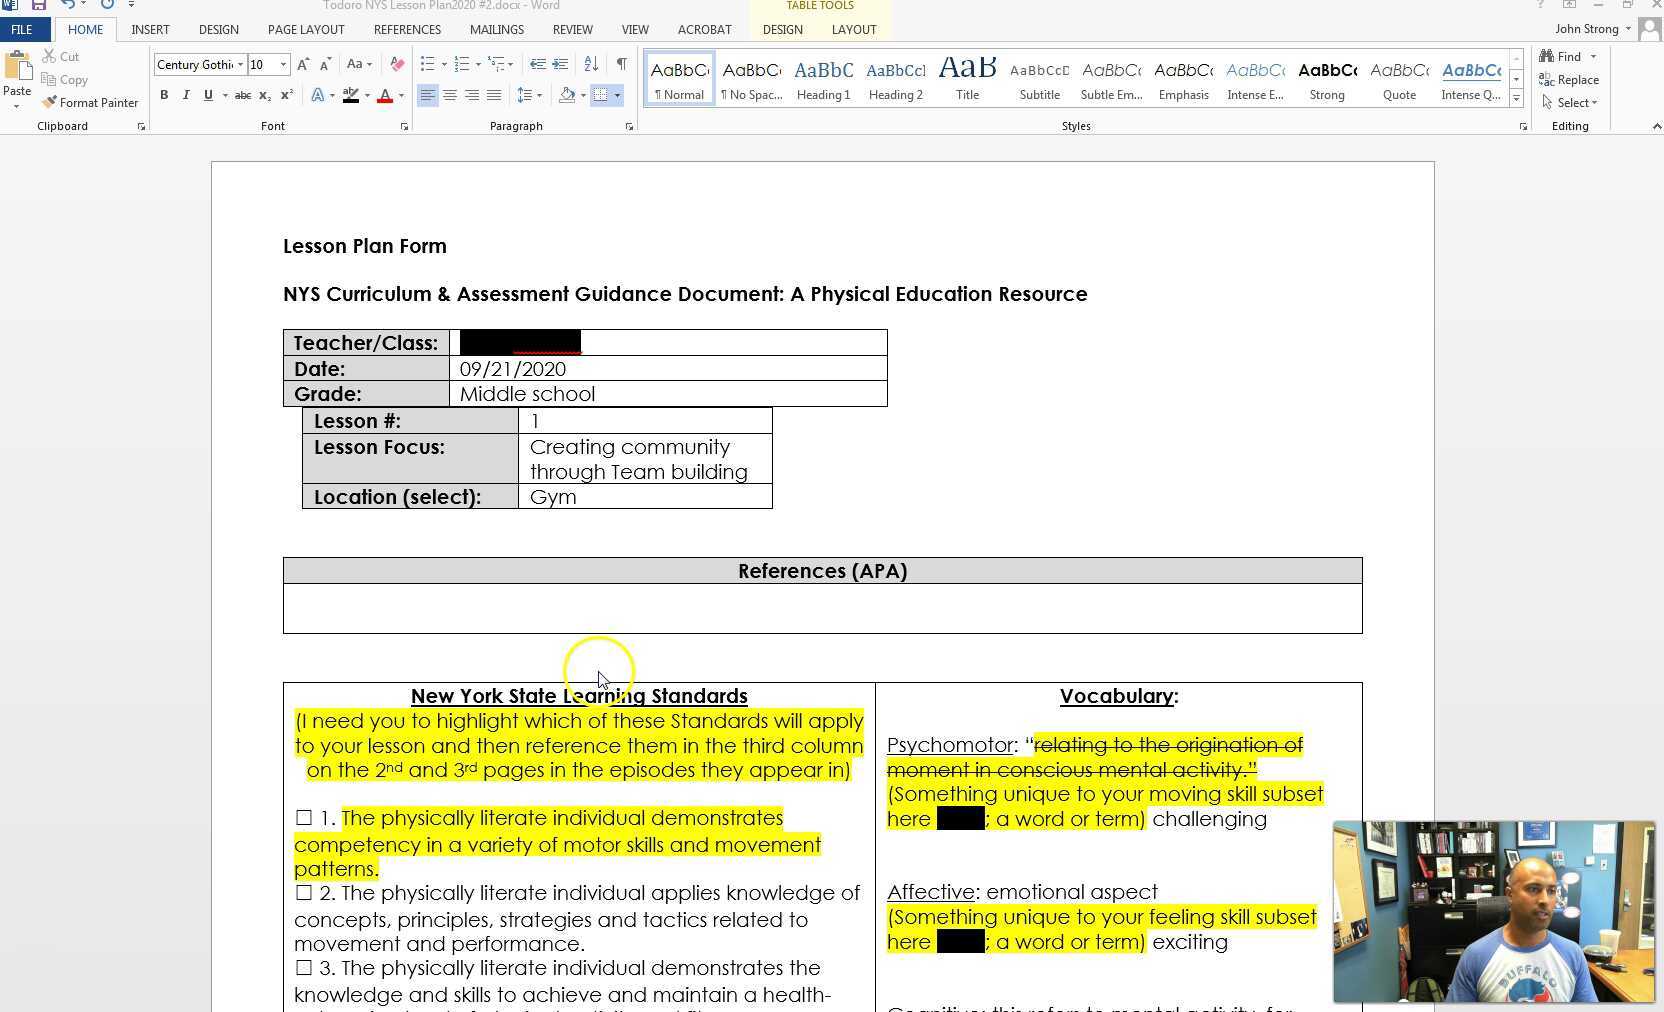Activate the Format Painter tool
Image resolution: width=1664 pixels, height=1012 pixels.
point(90,102)
